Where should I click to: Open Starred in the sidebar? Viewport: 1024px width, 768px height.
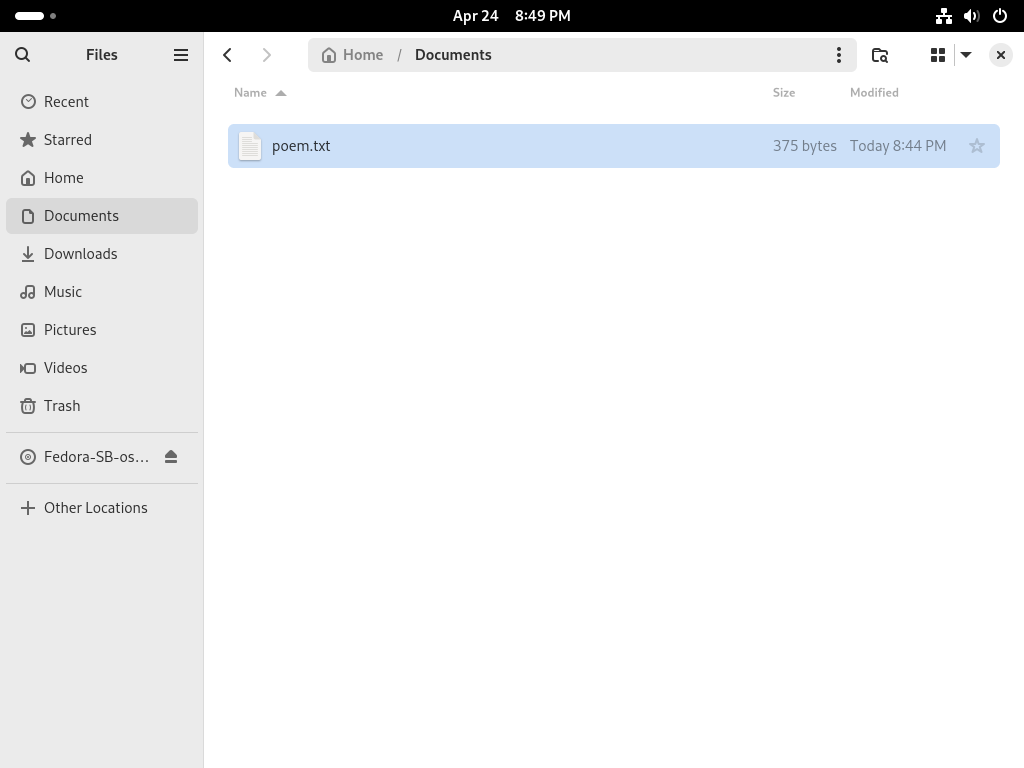click(102, 140)
